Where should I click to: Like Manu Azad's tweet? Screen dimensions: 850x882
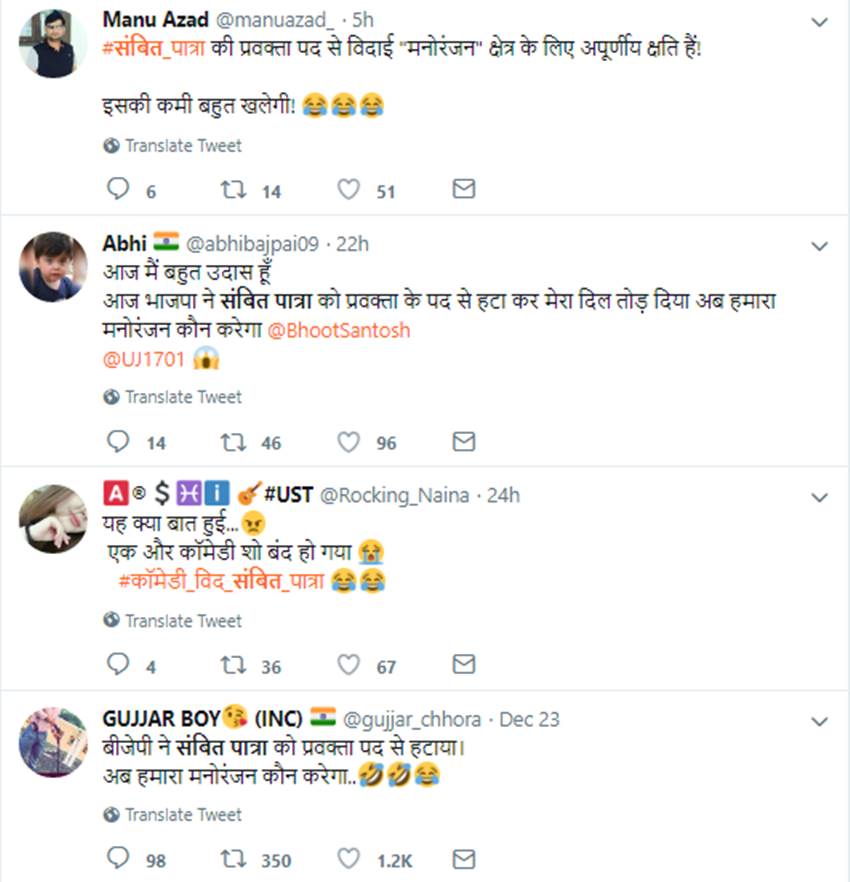pos(348,190)
